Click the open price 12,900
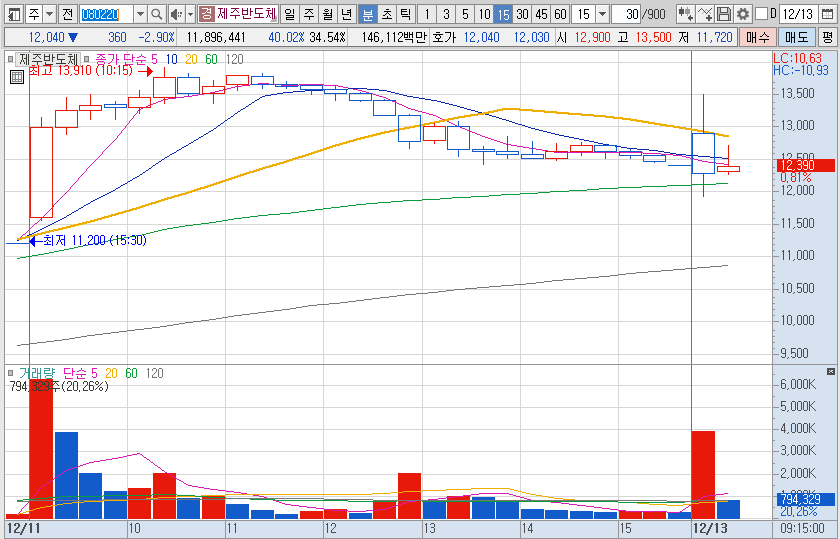This screenshot has width=840, height=539. tap(592, 37)
